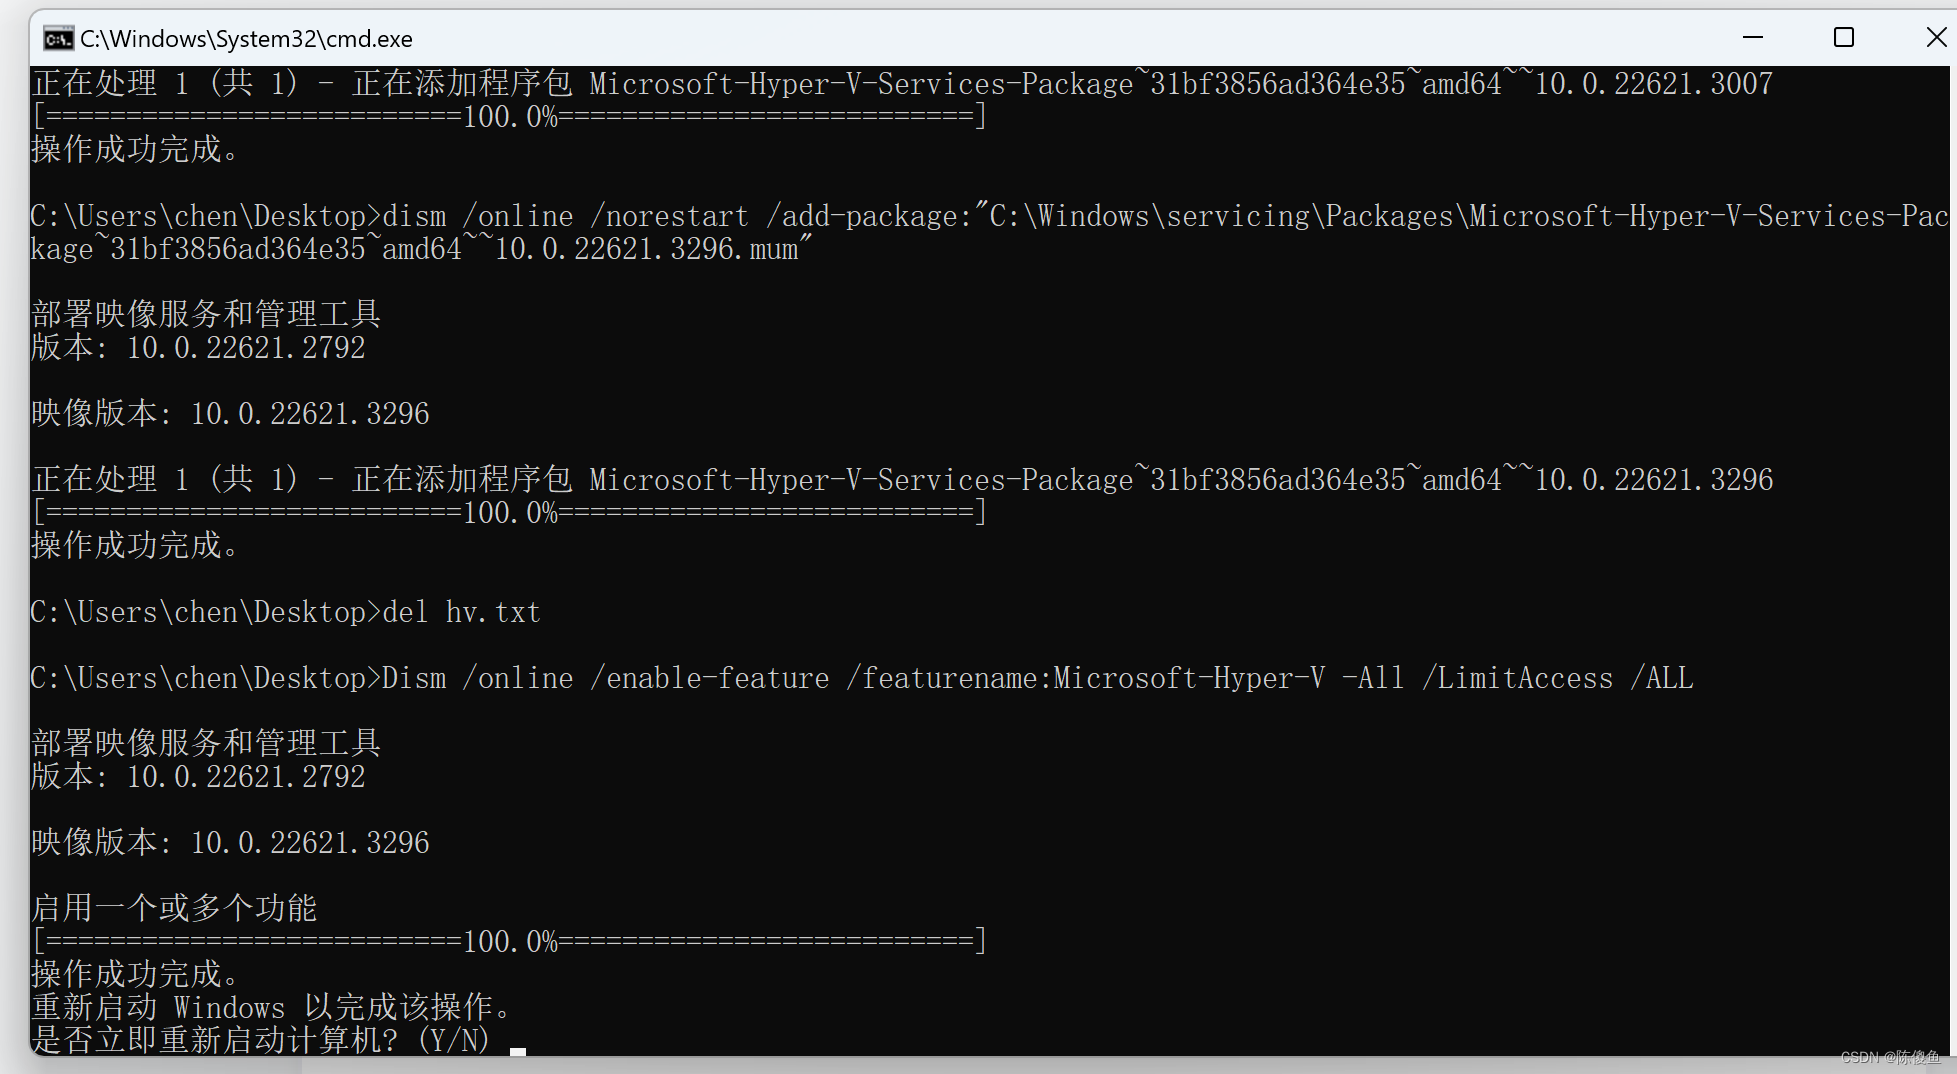
Task: Click the restart prompt (Y/N) line
Action: point(261,1040)
